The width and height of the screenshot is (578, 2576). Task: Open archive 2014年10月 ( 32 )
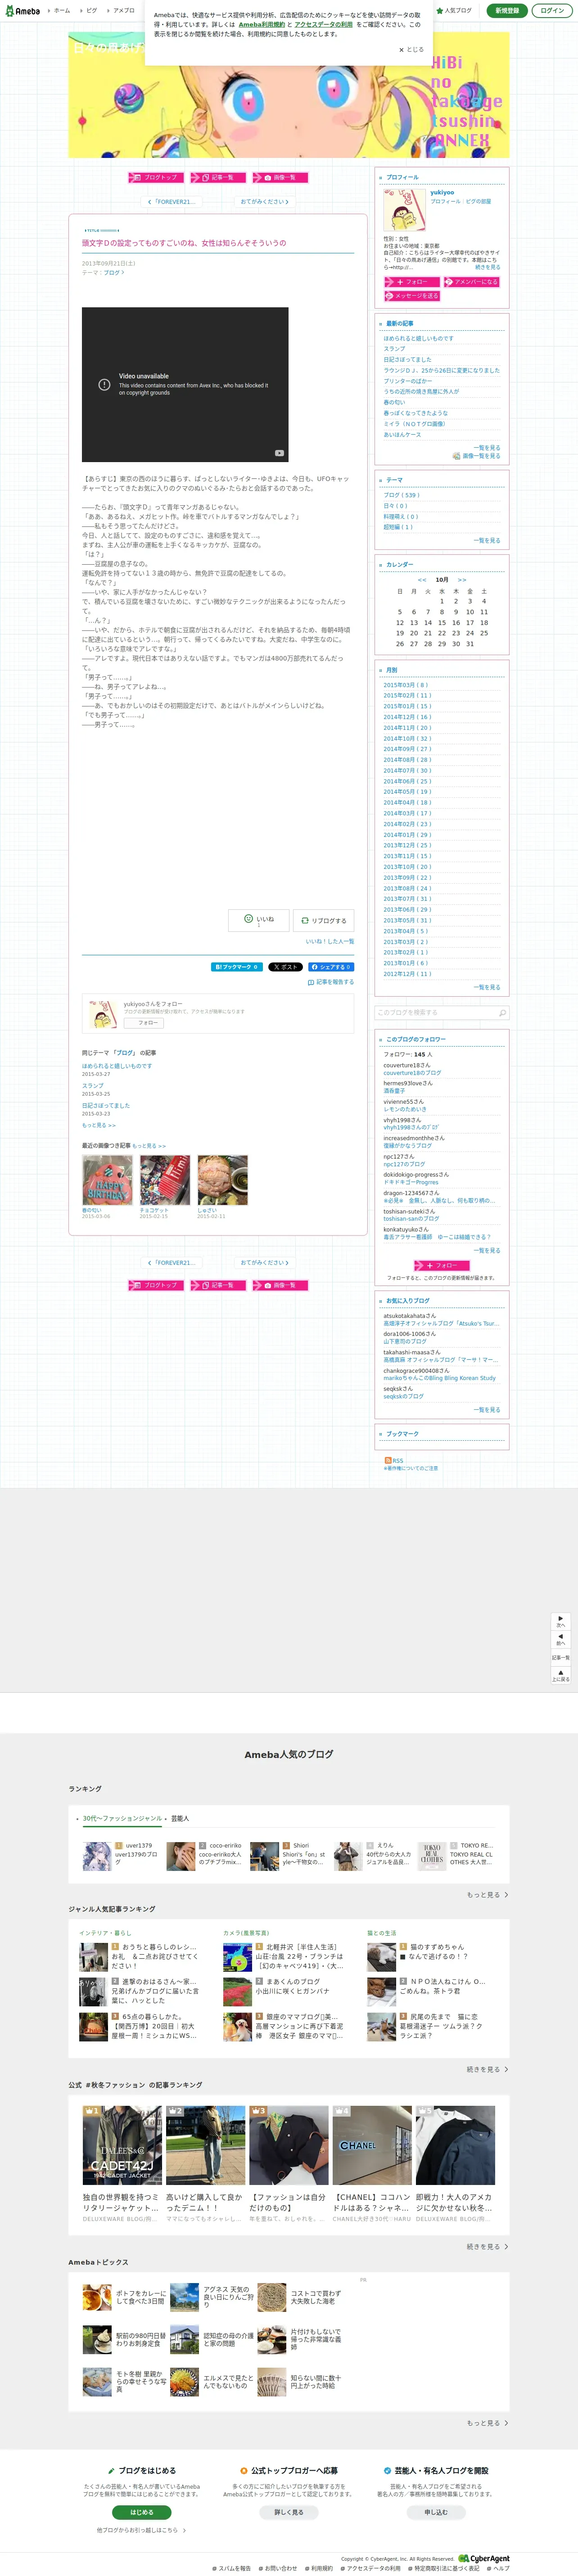pyautogui.click(x=407, y=738)
